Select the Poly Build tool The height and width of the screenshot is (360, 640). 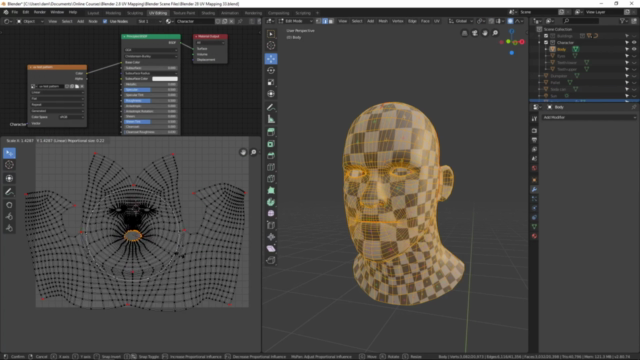tap(271, 190)
